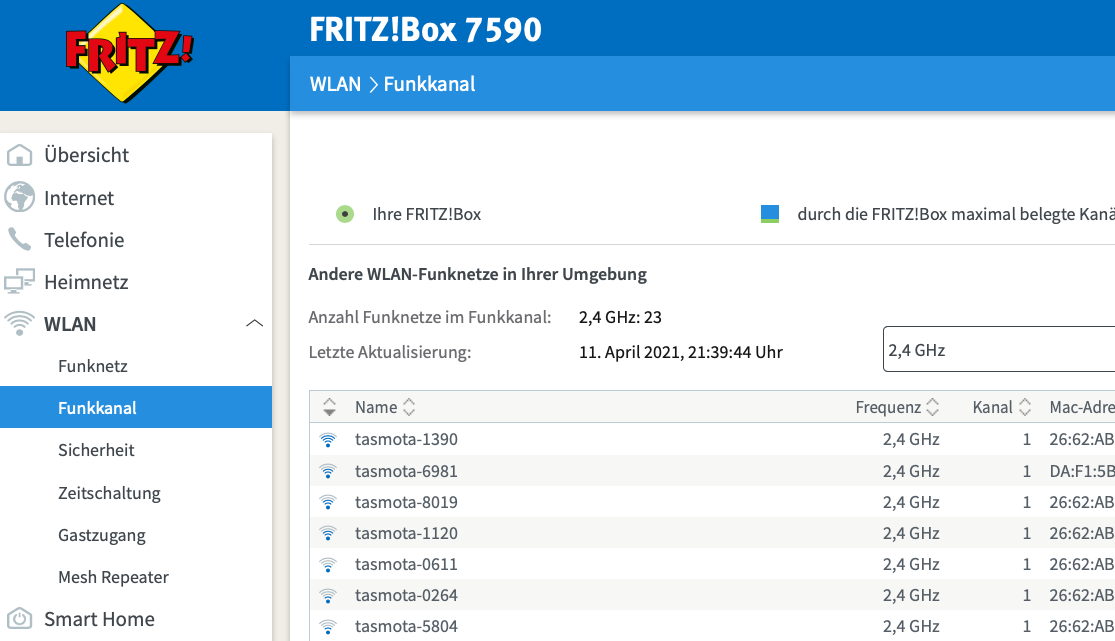Click the WLAN wifi icon in sidebar

pyautogui.click(x=19, y=324)
